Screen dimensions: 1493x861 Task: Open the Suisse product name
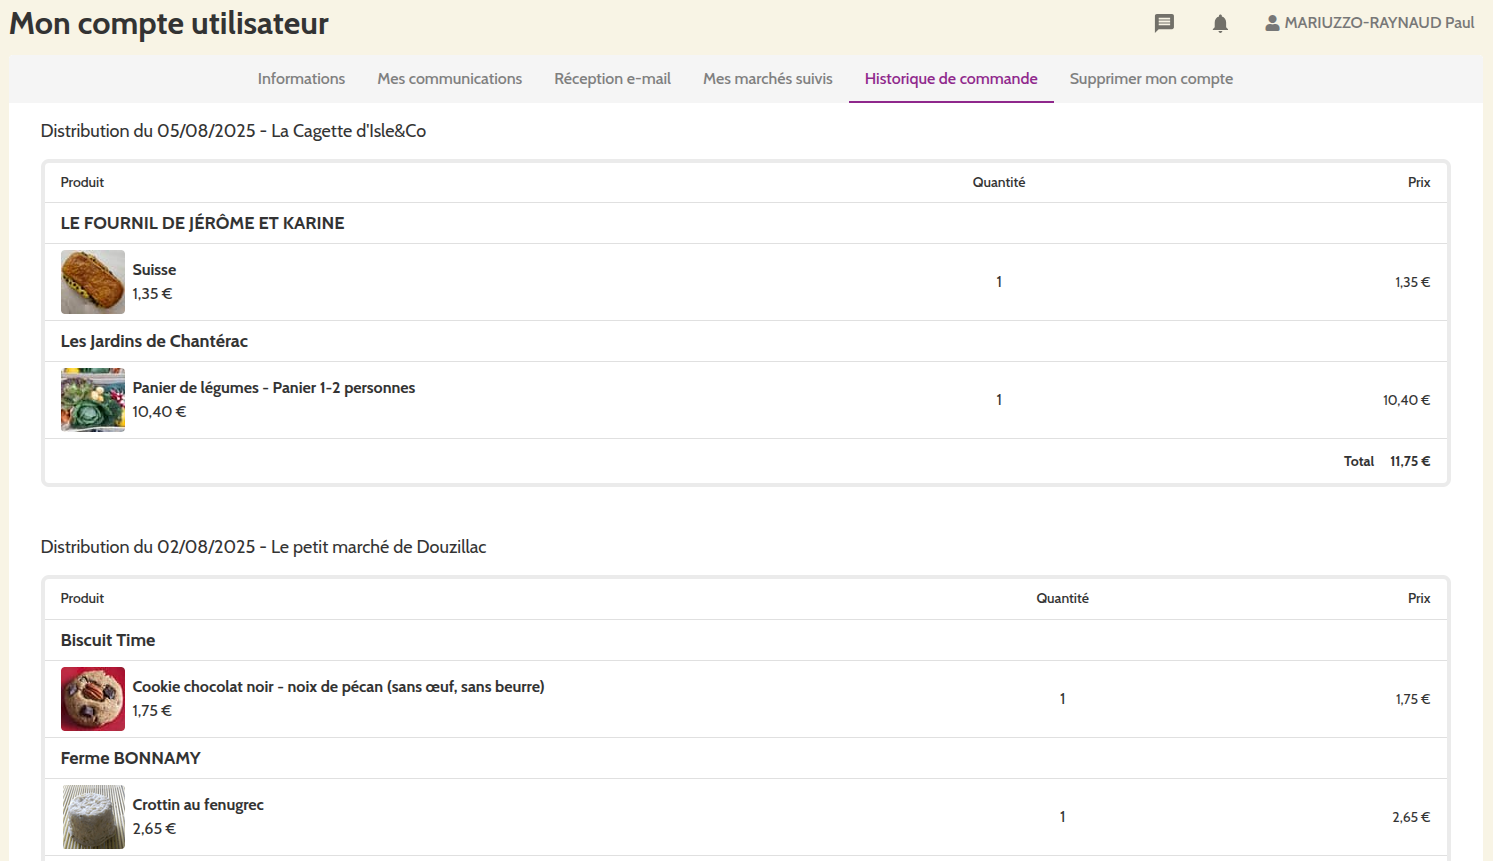click(154, 270)
